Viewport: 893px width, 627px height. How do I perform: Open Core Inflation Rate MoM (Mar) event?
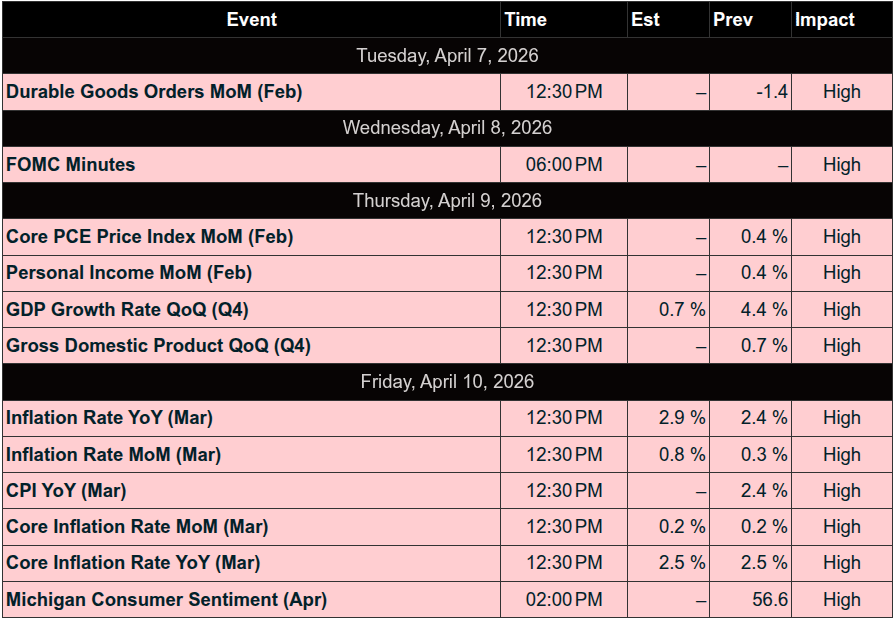[x=137, y=527]
